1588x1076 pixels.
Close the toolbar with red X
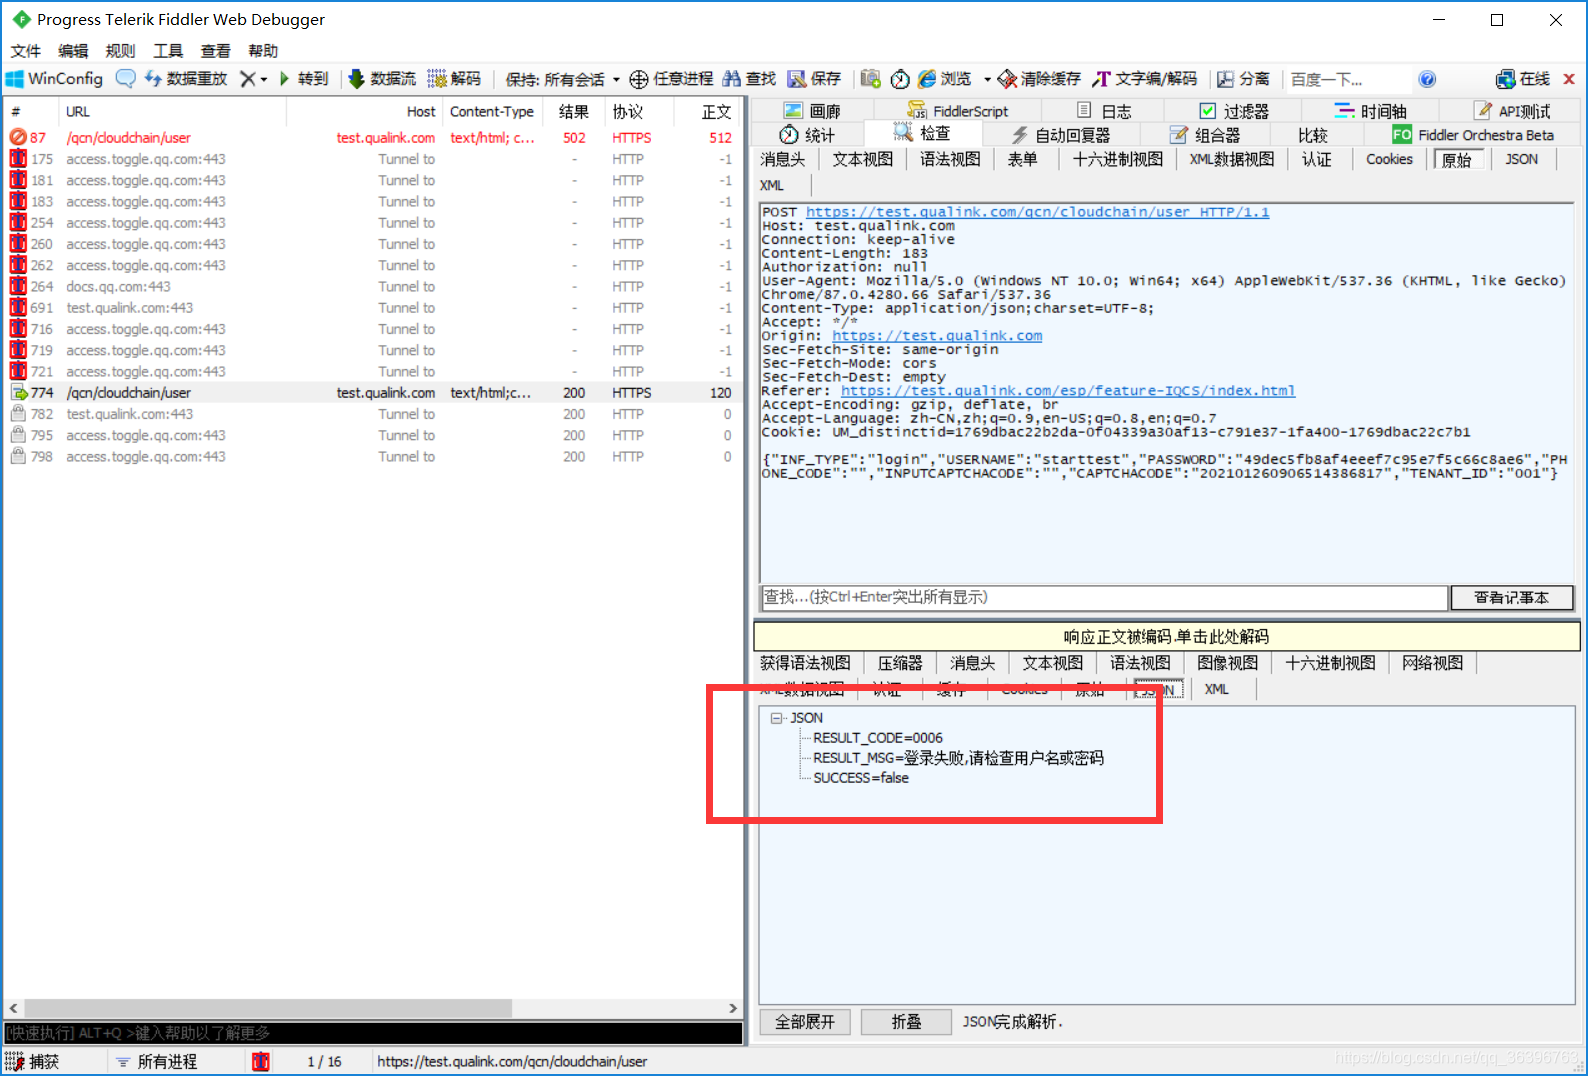click(1569, 79)
